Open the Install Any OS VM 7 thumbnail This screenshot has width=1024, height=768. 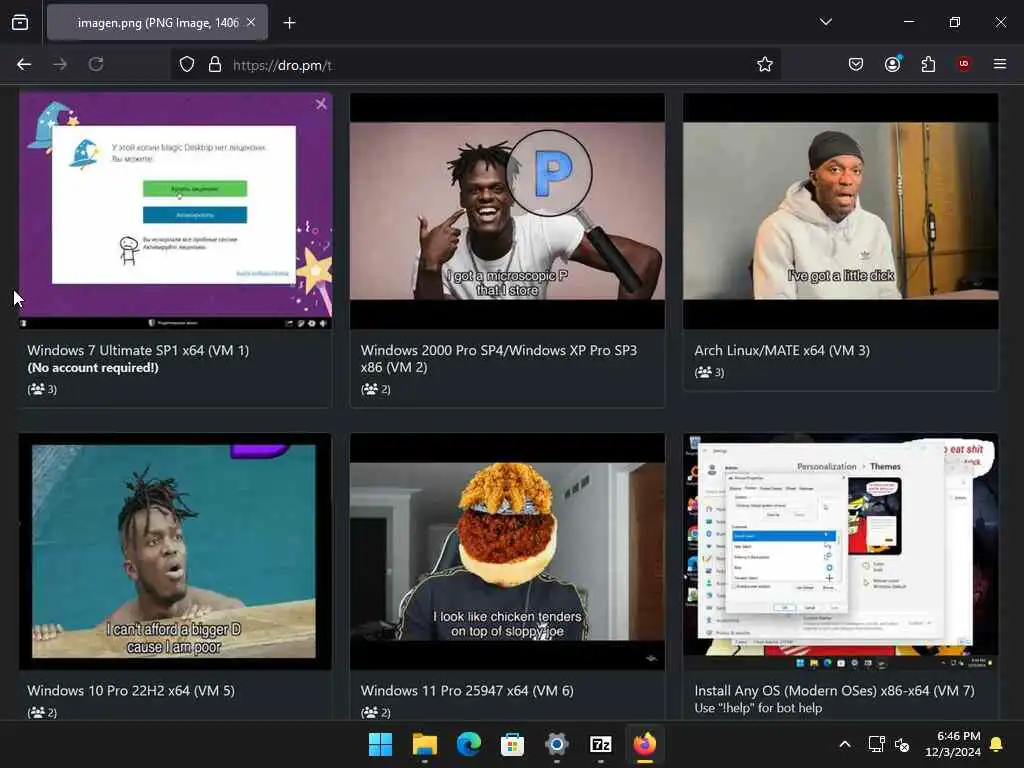click(x=840, y=551)
